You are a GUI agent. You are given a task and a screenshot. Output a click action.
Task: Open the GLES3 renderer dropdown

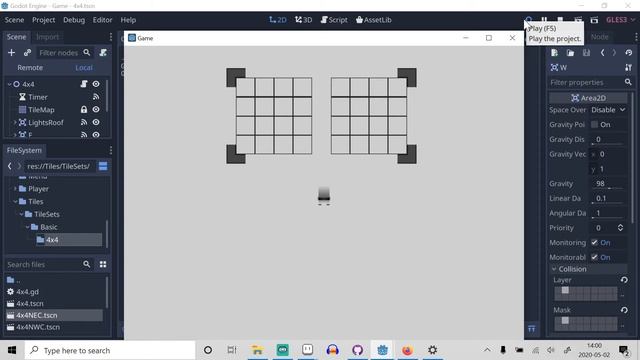click(x=620, y=20)
